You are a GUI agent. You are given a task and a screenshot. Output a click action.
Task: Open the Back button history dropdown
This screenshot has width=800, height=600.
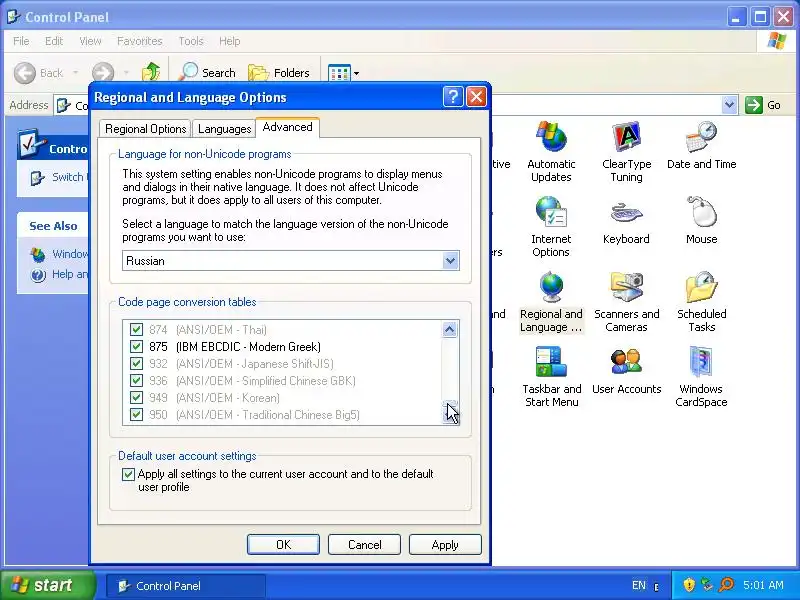76,73
